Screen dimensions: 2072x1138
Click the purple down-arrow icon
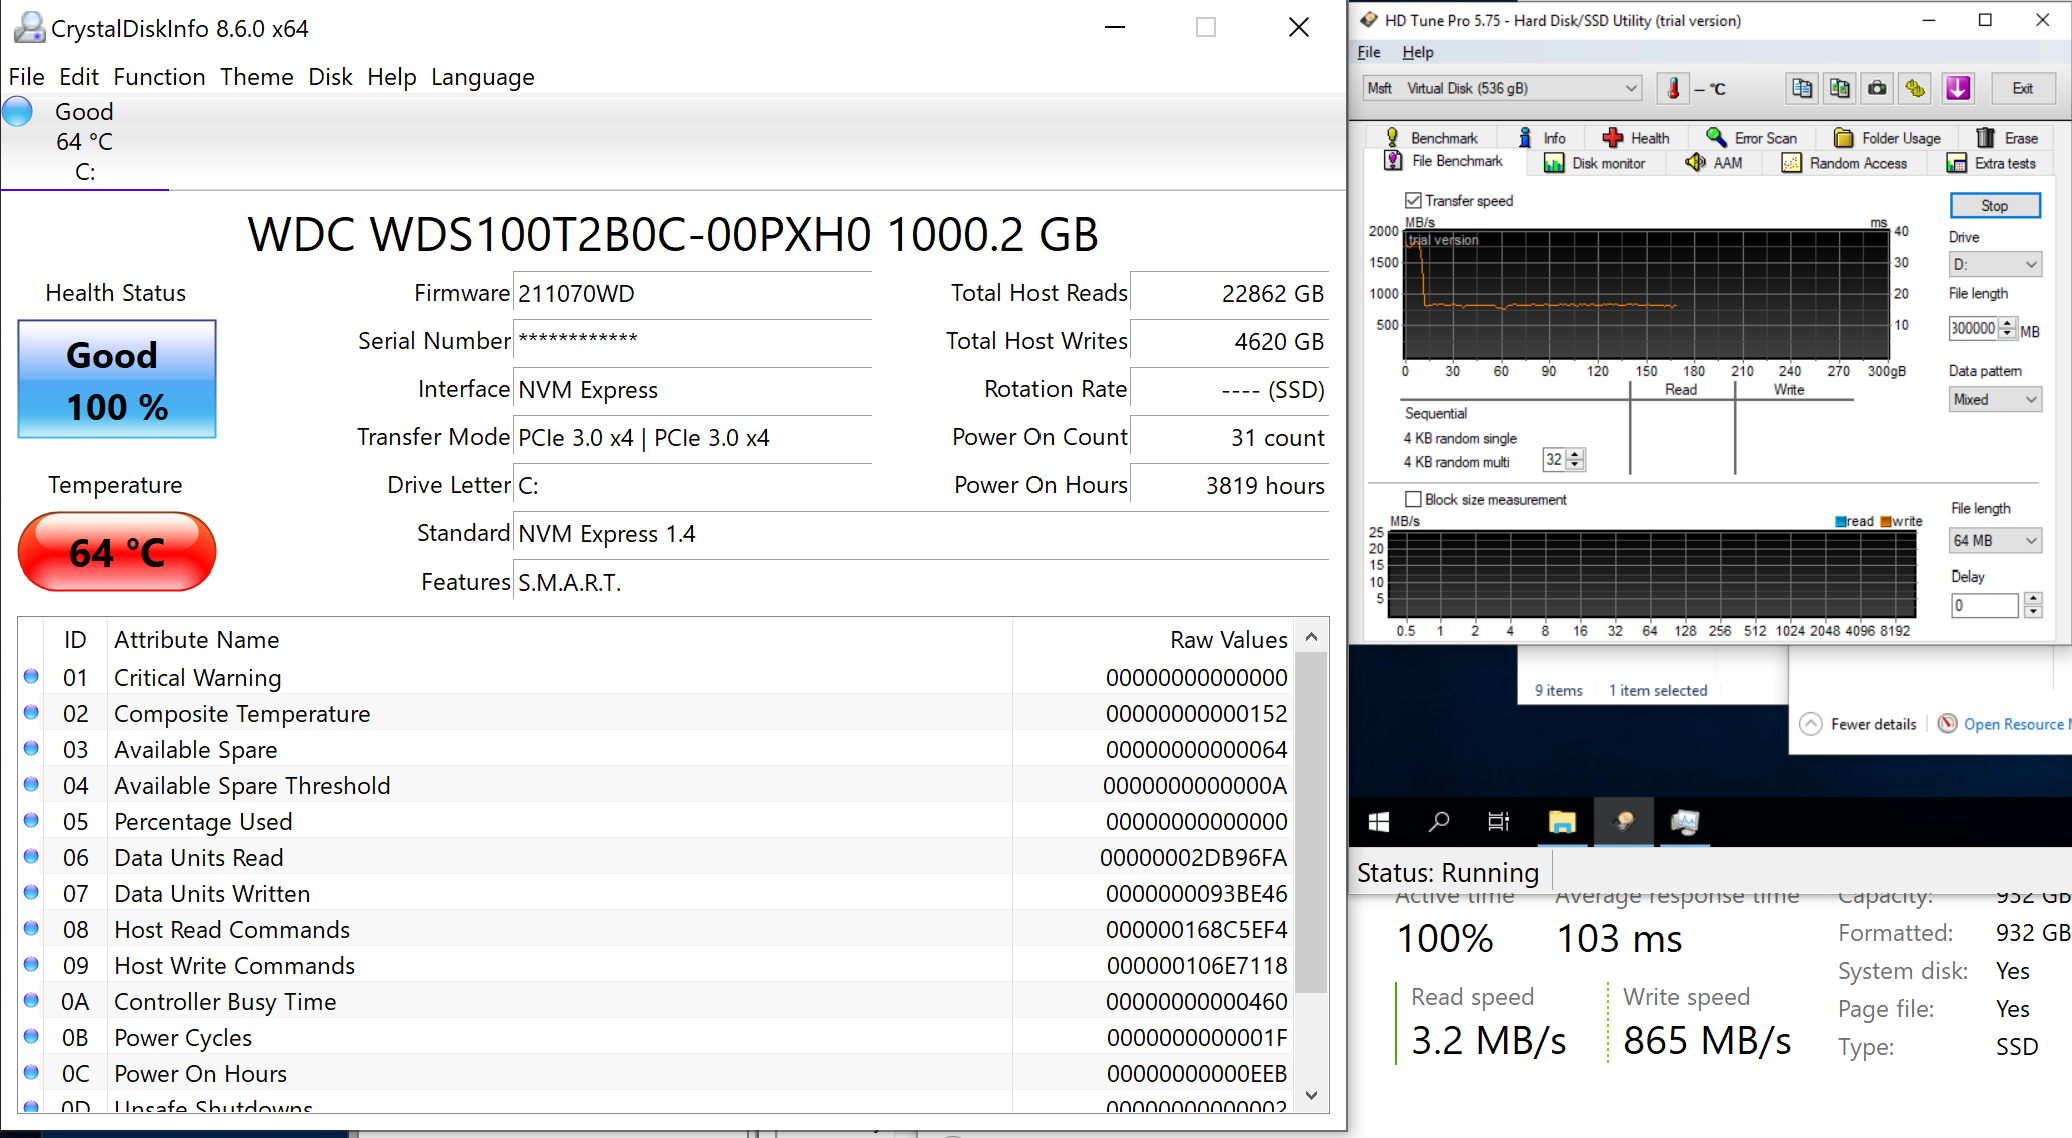click(1958, 89)
